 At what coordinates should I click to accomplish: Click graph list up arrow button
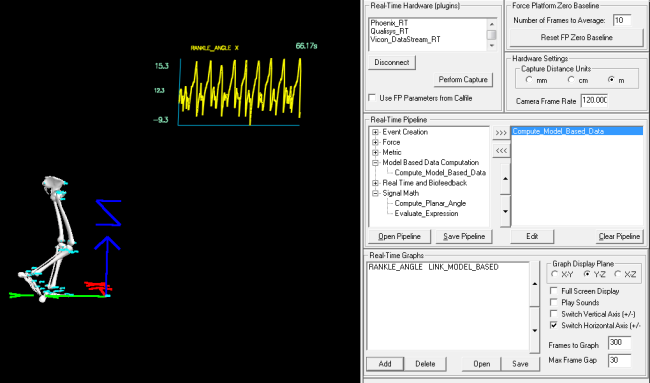click(535, 284)
